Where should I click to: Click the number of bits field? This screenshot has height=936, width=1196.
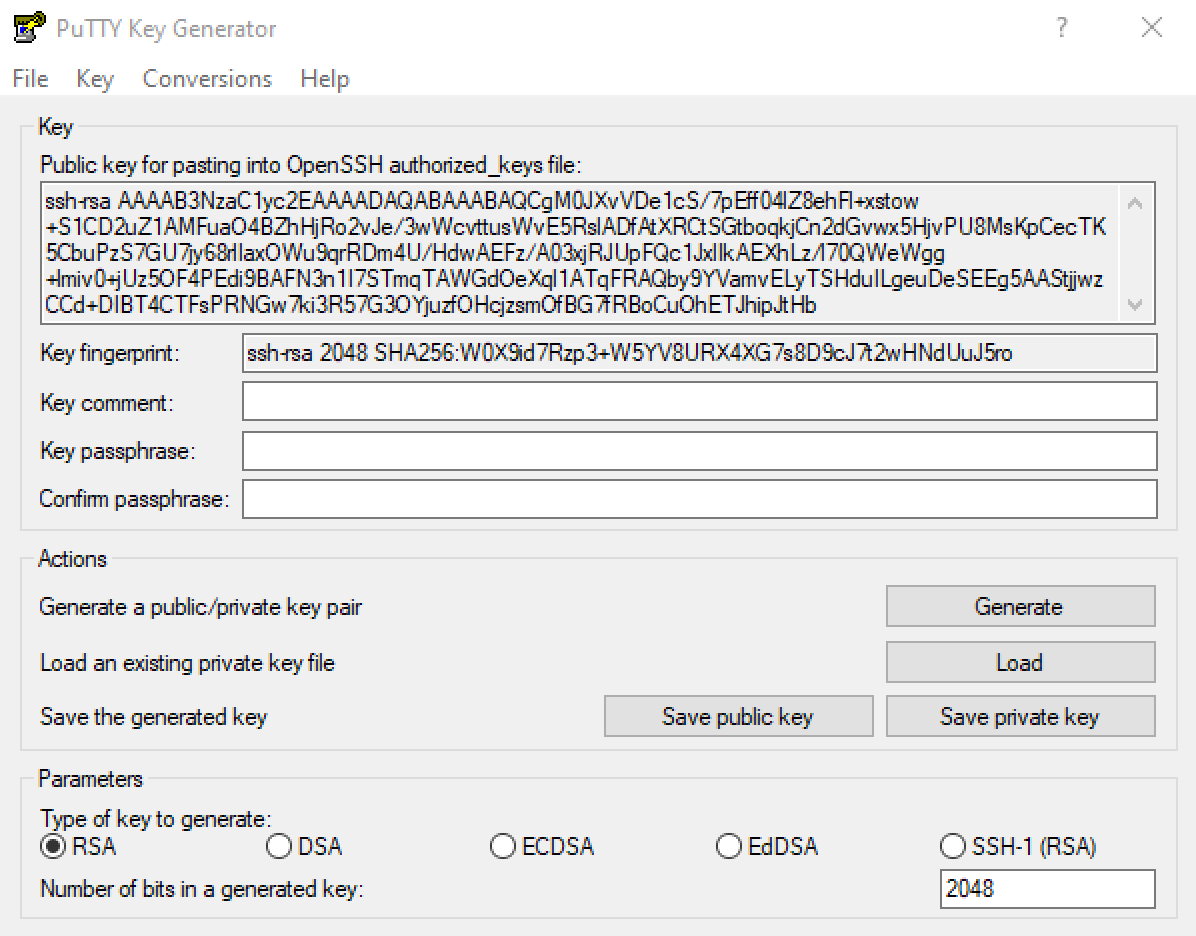(x=1047, y=888)
